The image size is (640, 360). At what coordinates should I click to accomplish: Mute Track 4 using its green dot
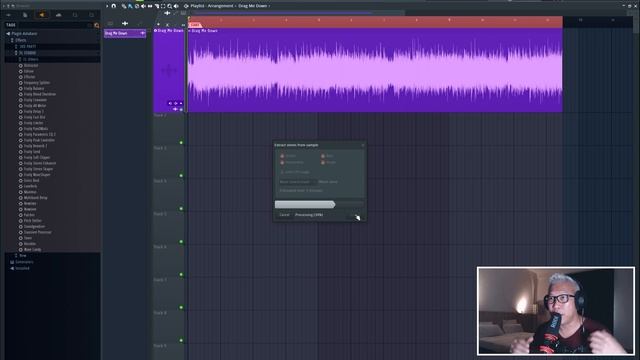[x=181, y=209]
